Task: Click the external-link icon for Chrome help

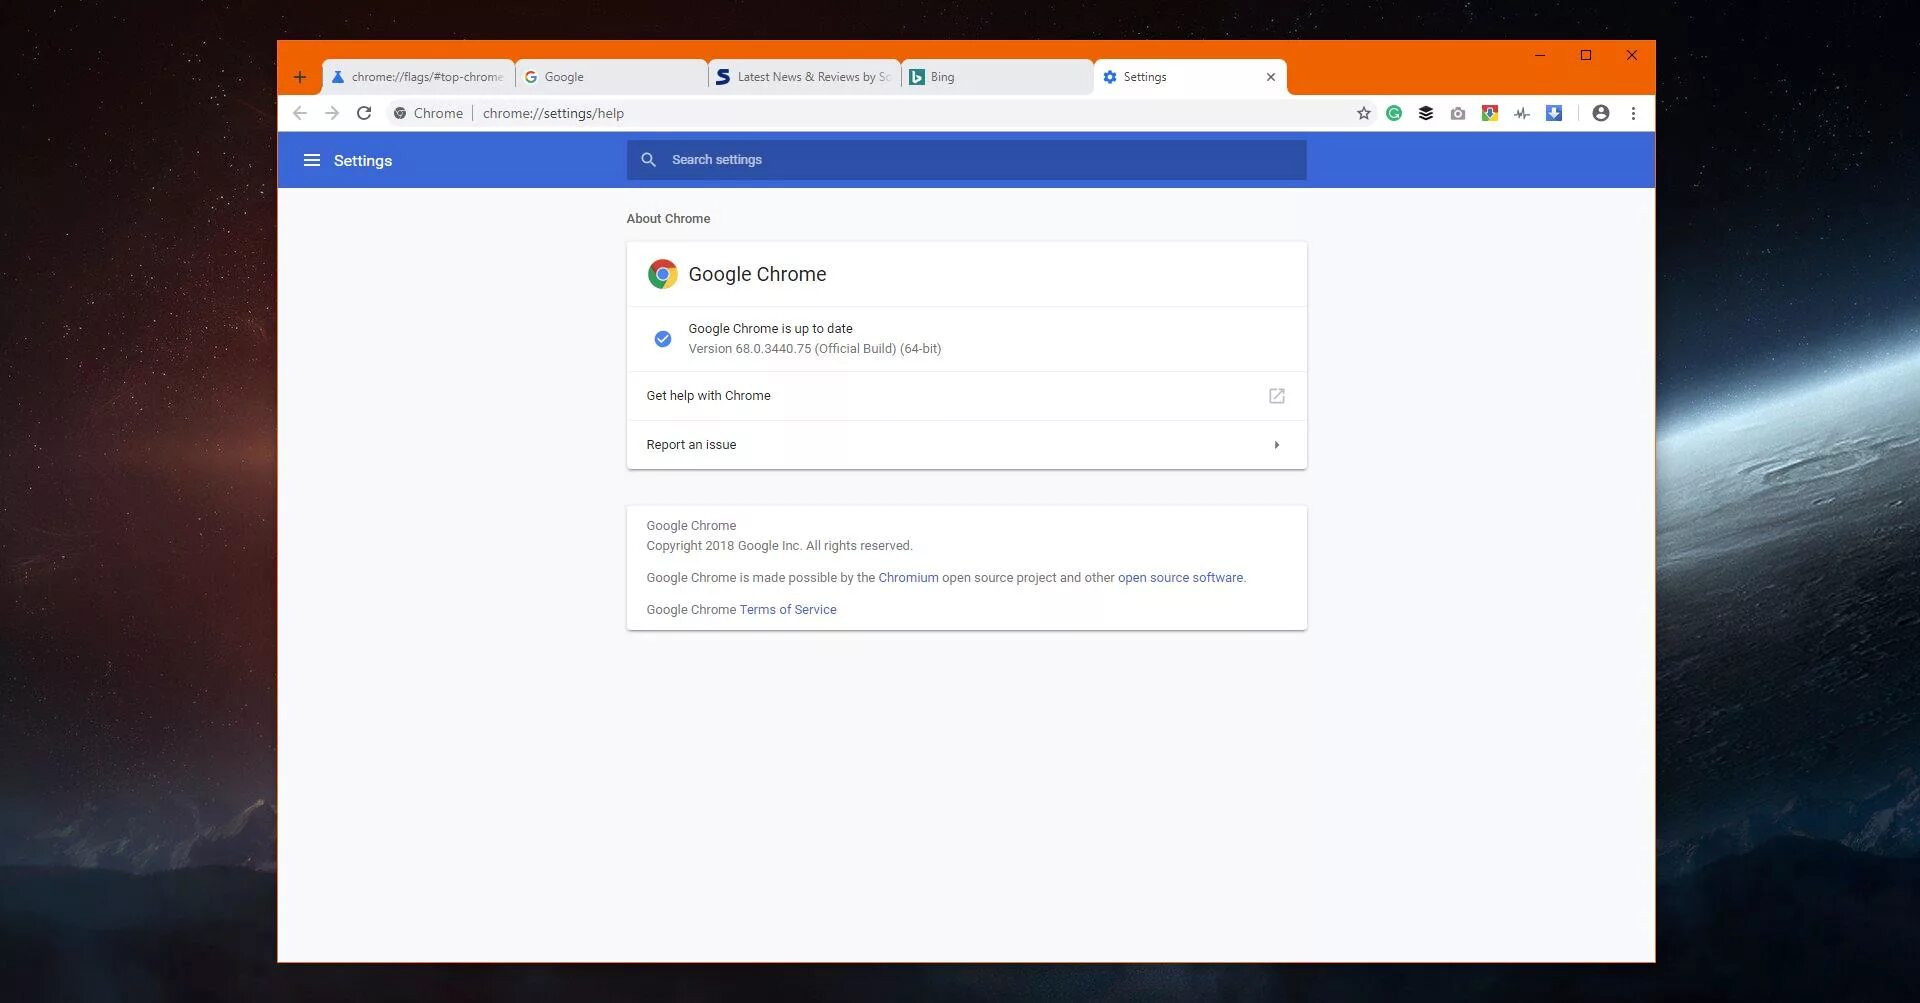Action: (x=1277, y=396)
